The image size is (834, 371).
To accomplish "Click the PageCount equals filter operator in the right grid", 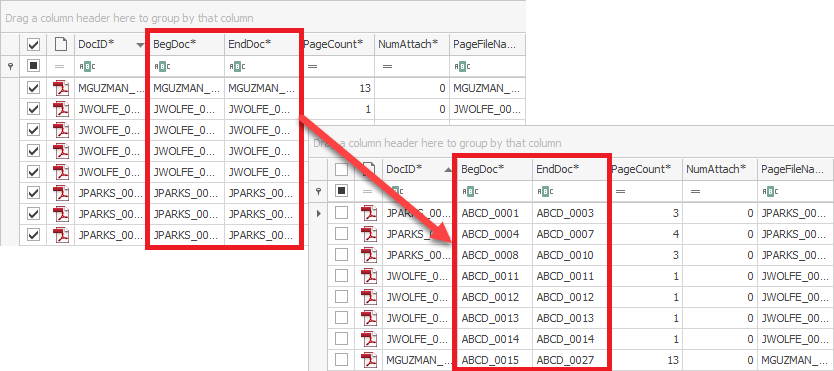I will tap(620, 191).
